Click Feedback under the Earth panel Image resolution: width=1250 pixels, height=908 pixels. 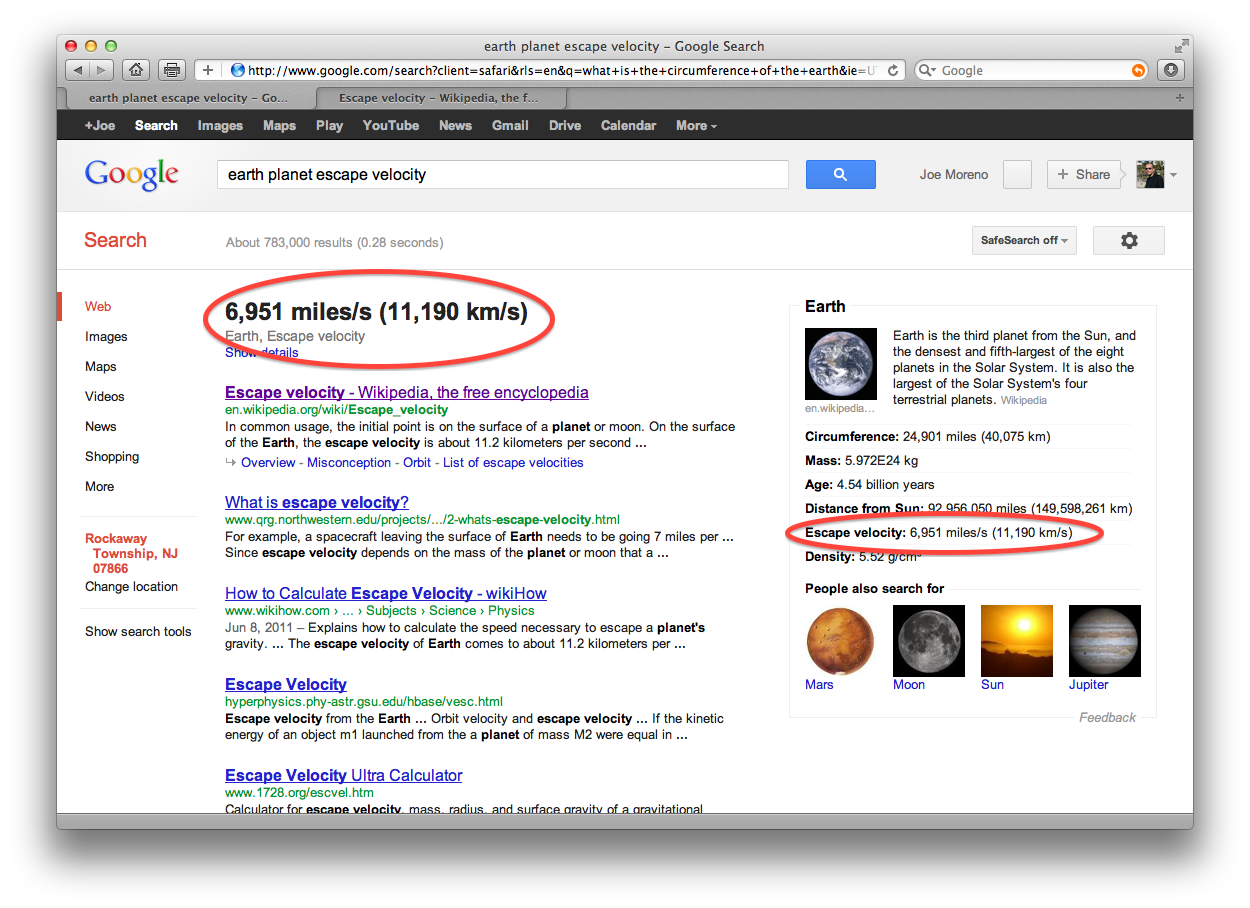coord(1107,717)
